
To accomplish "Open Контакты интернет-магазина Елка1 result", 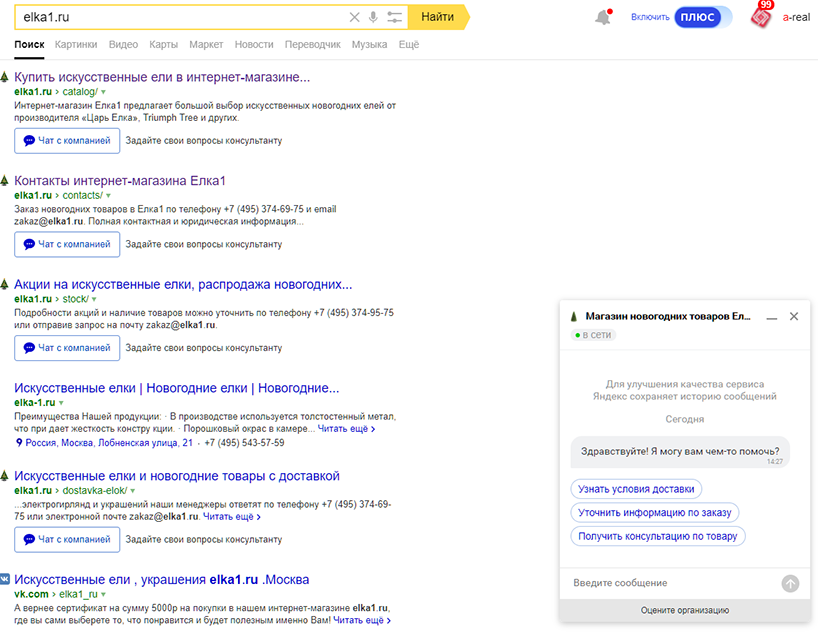I will pos(119,181).
